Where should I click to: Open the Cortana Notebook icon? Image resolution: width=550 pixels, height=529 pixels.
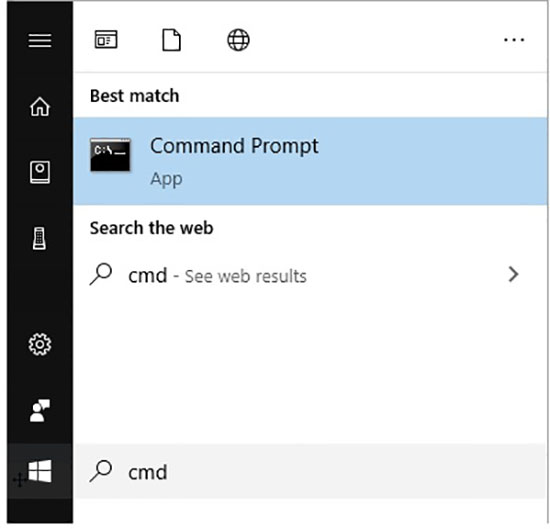40,172
